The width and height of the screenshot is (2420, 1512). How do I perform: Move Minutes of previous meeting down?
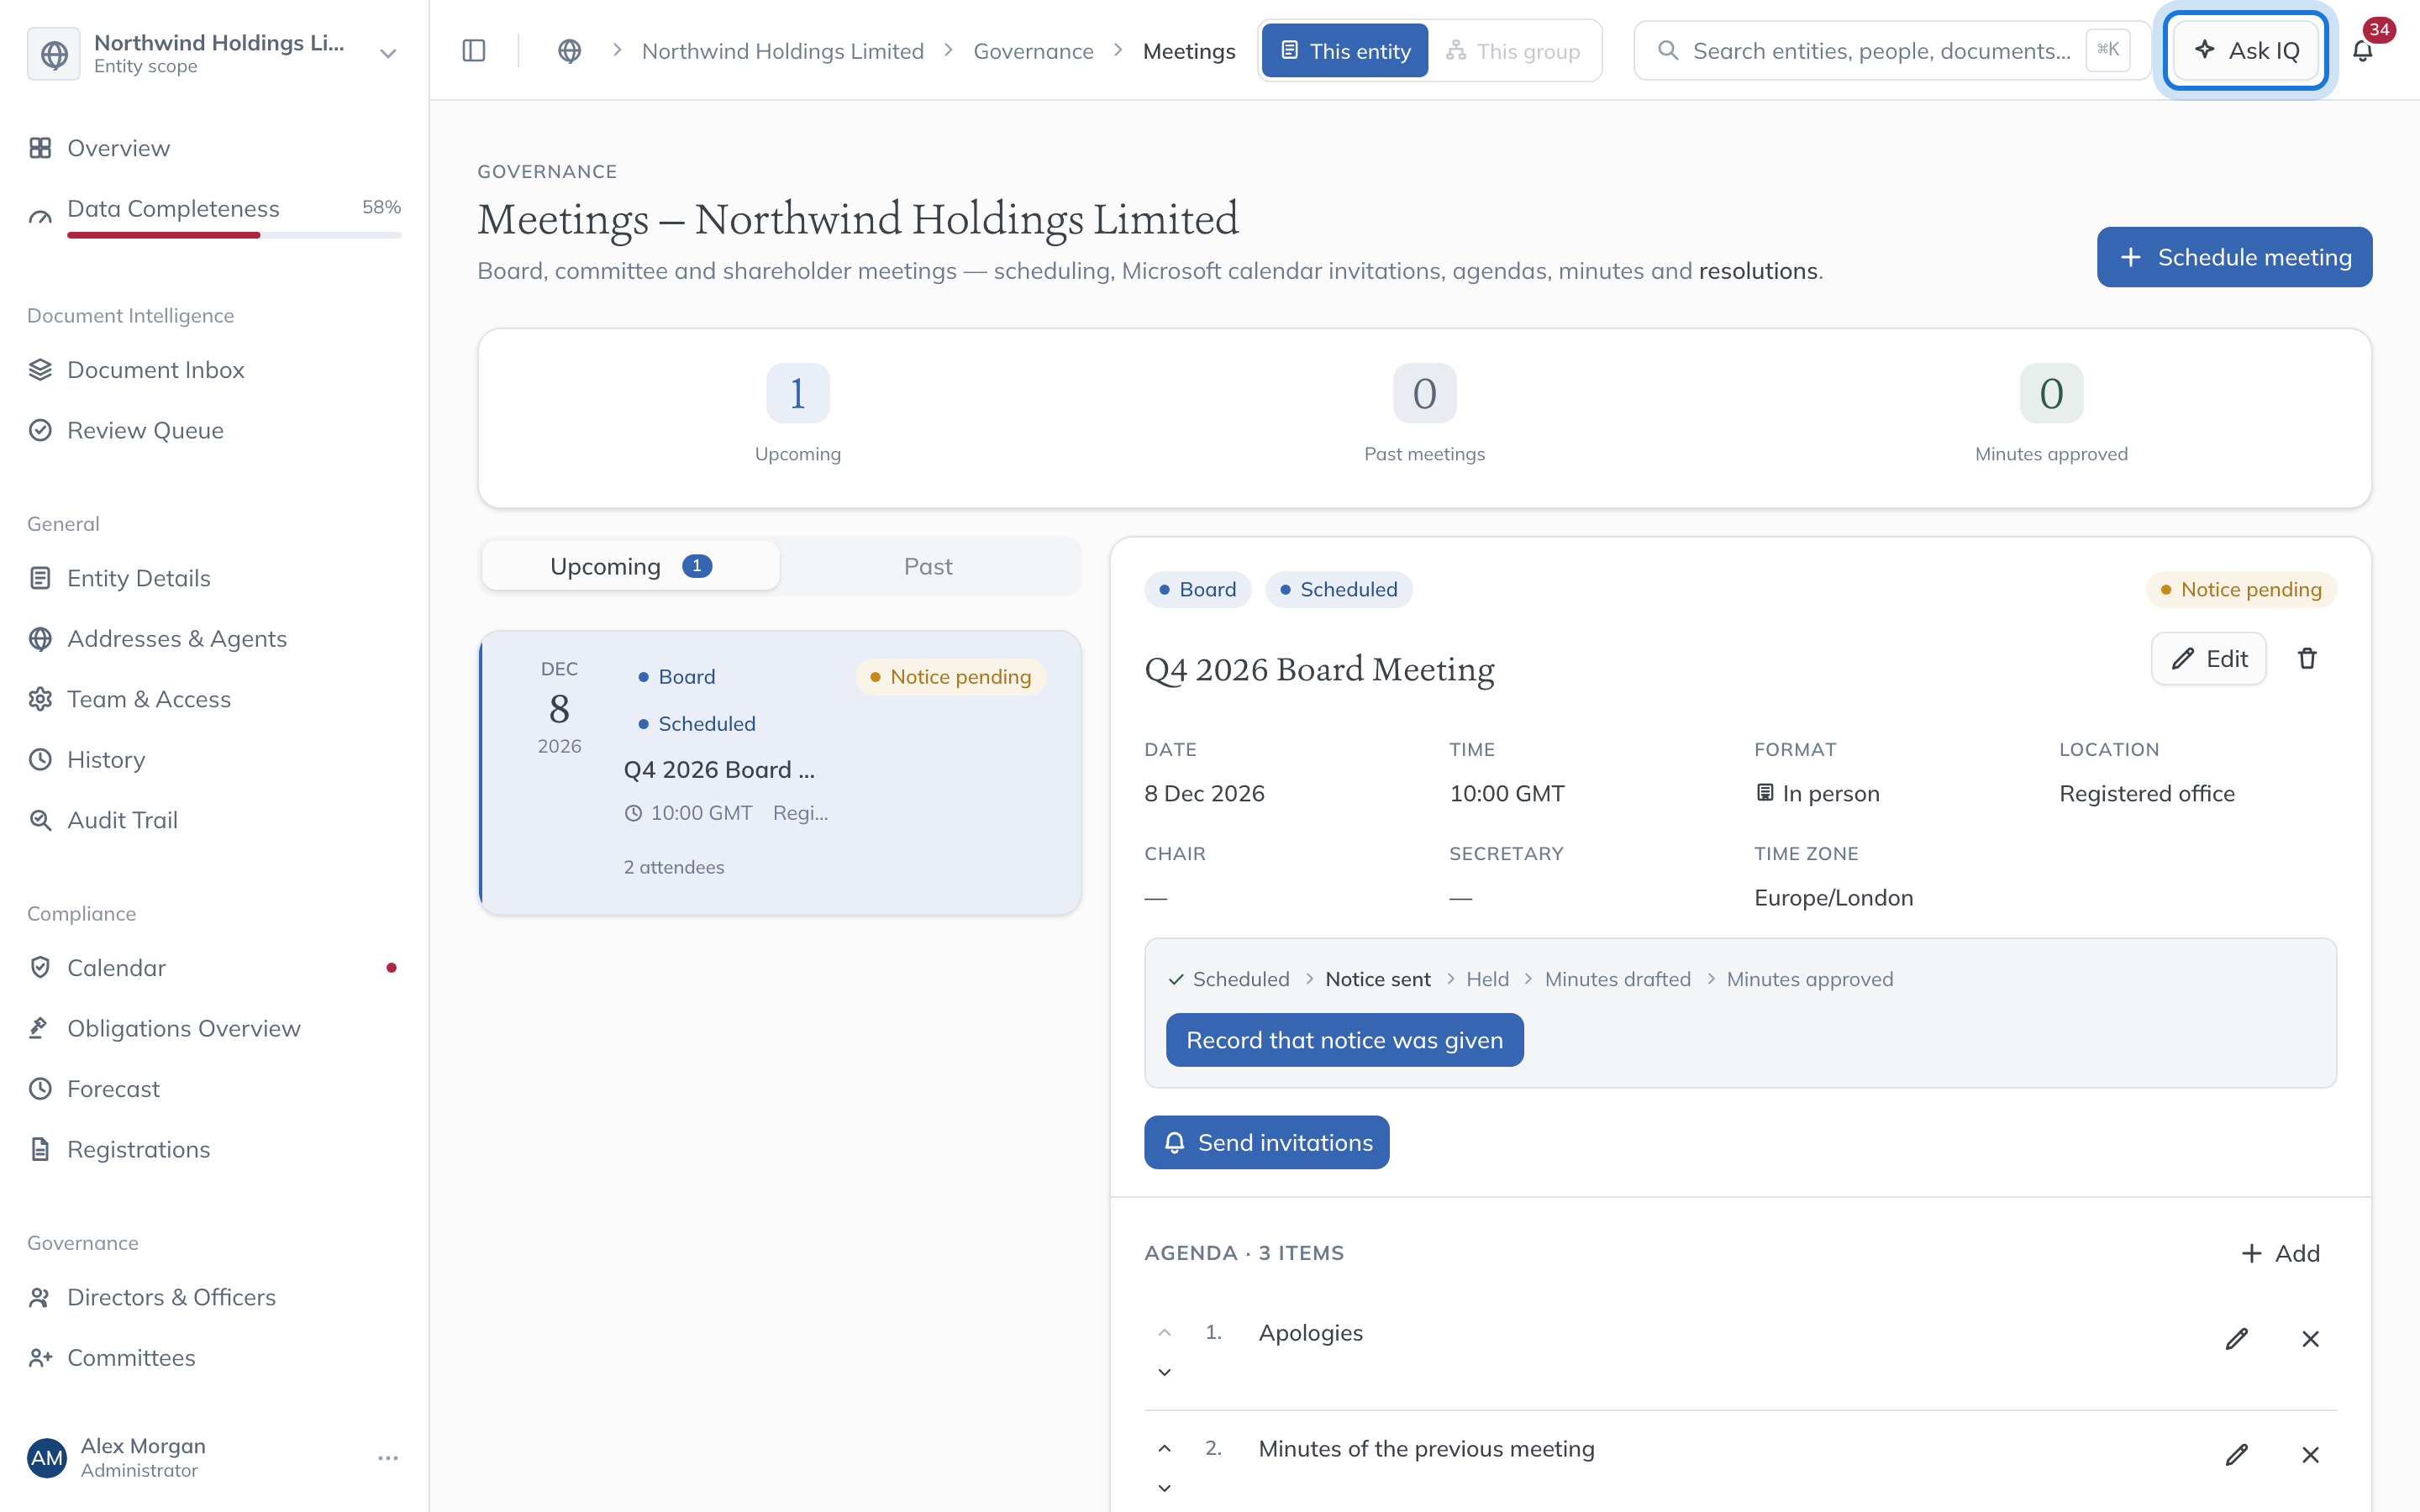(1164, 1488)
